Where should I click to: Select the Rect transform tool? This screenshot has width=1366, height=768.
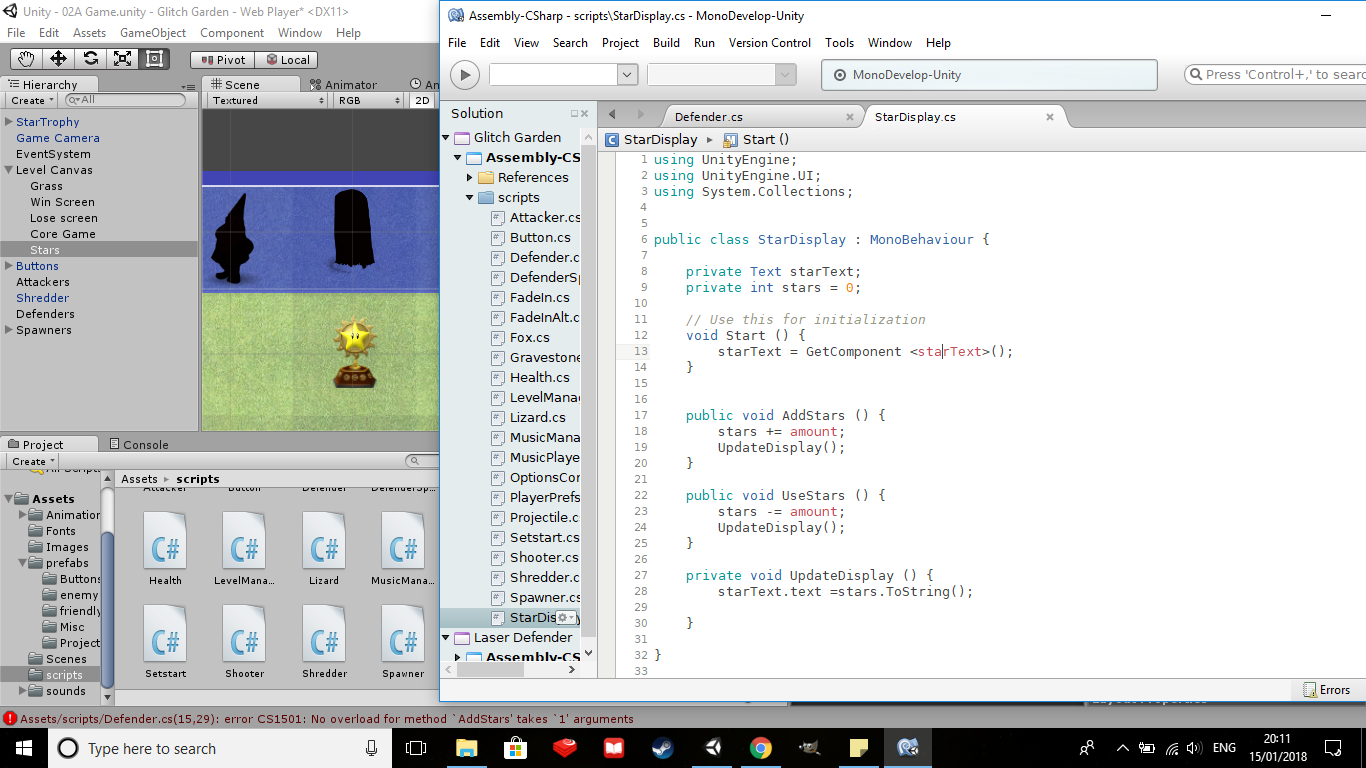coord(154,59)
